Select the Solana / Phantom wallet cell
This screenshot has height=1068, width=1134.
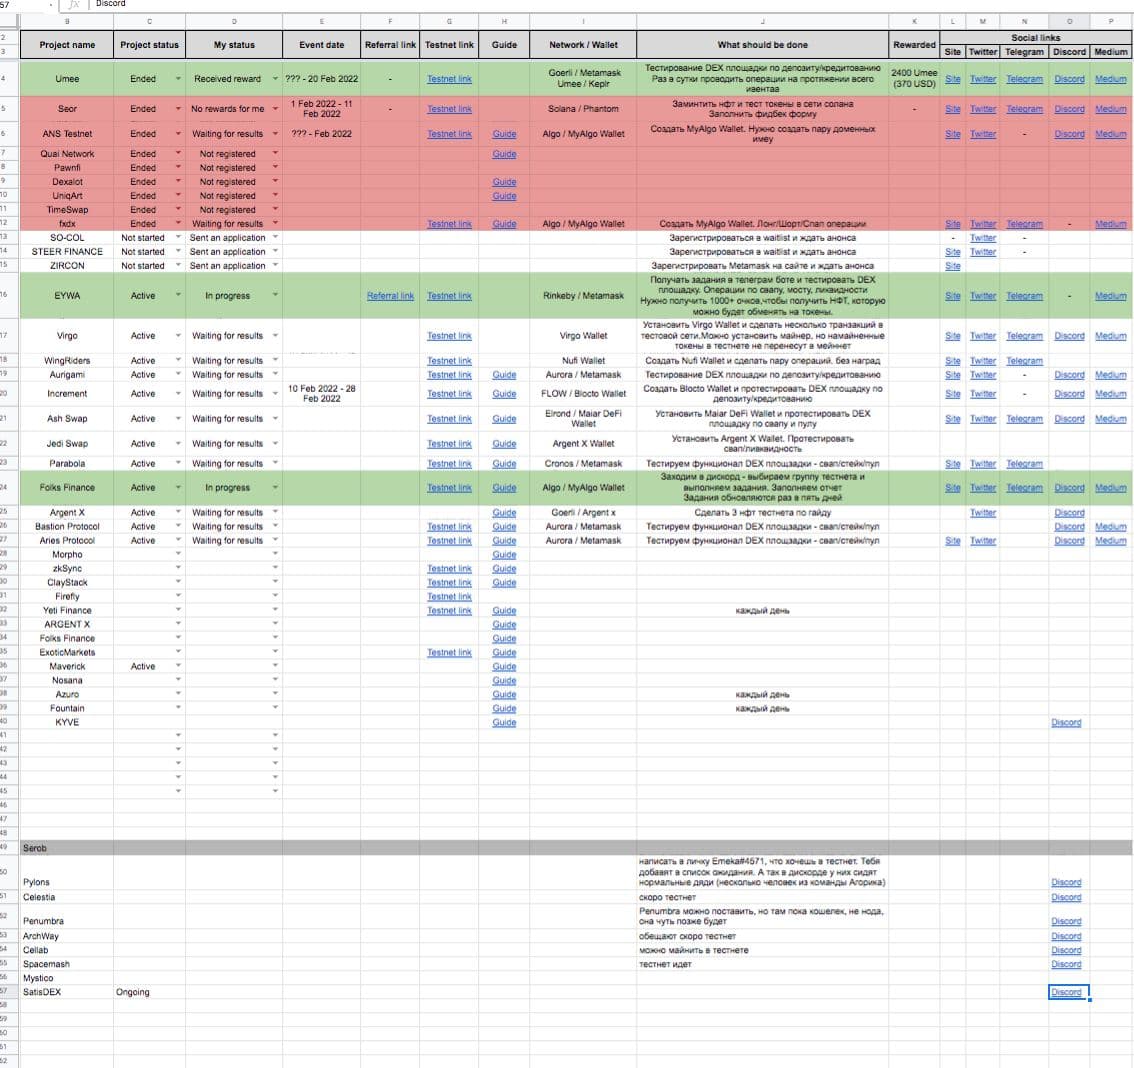coord(583,108)
